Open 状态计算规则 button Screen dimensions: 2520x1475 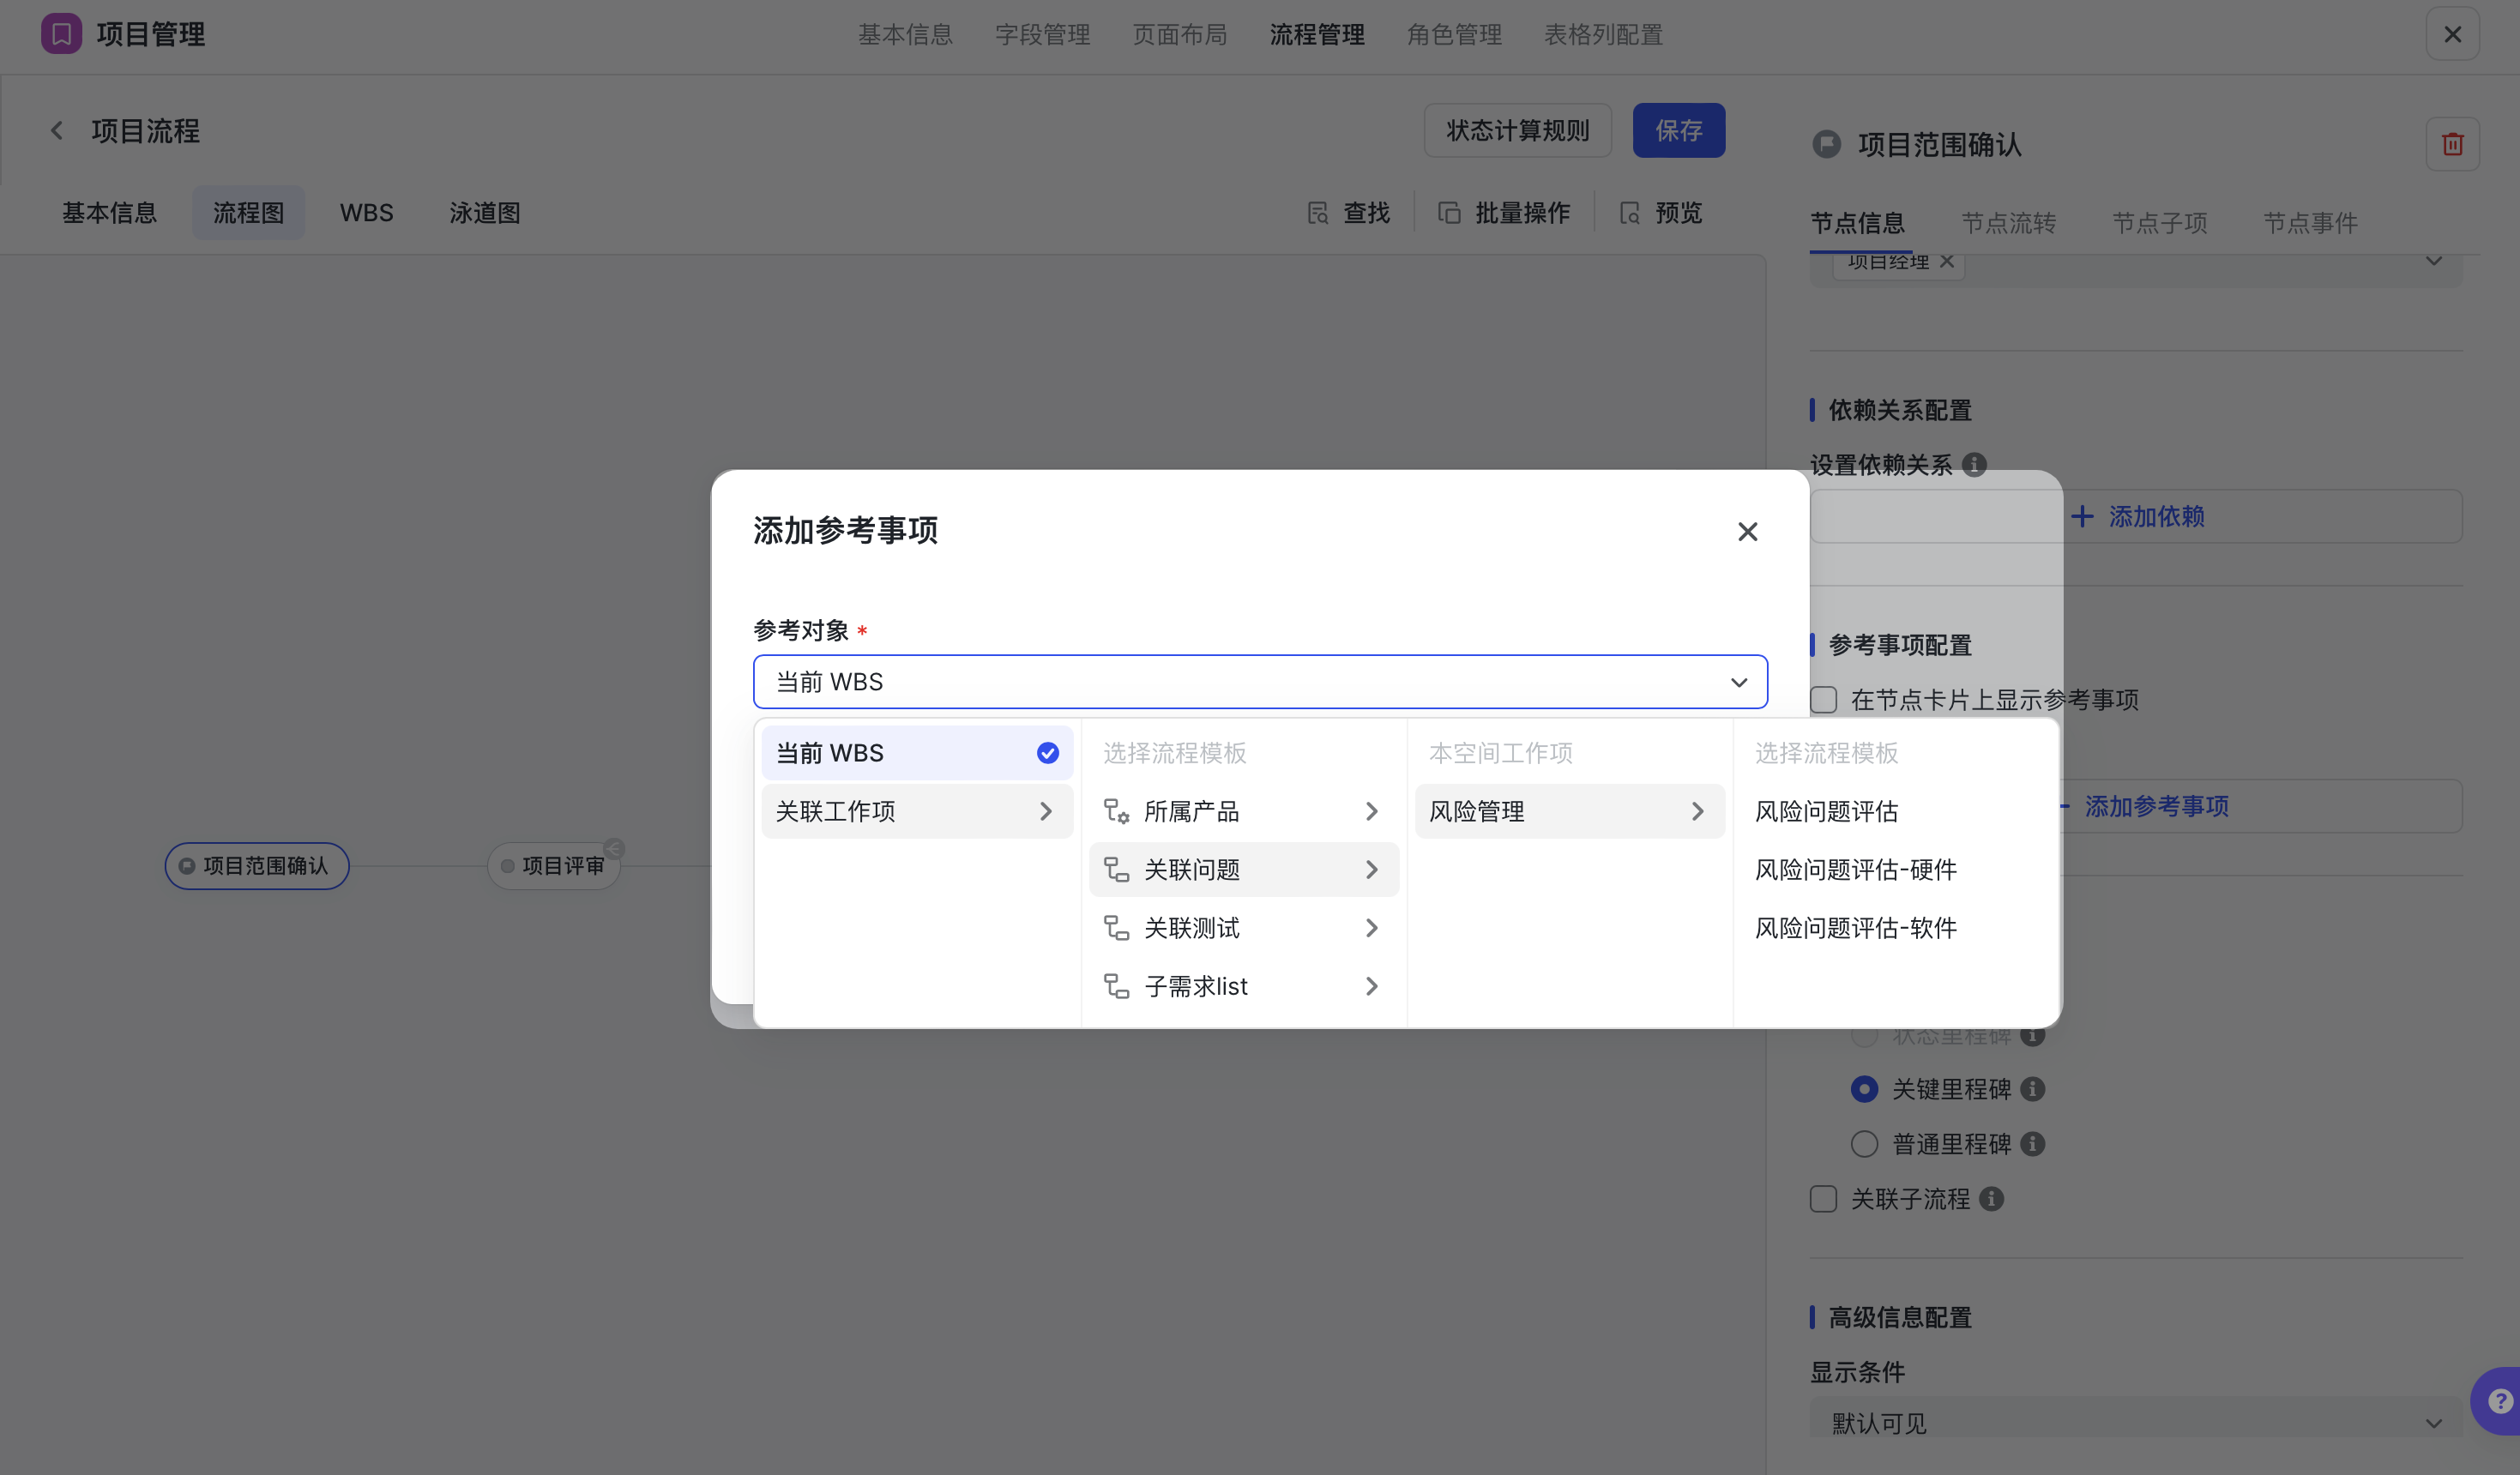click(x=1517, y=130)
